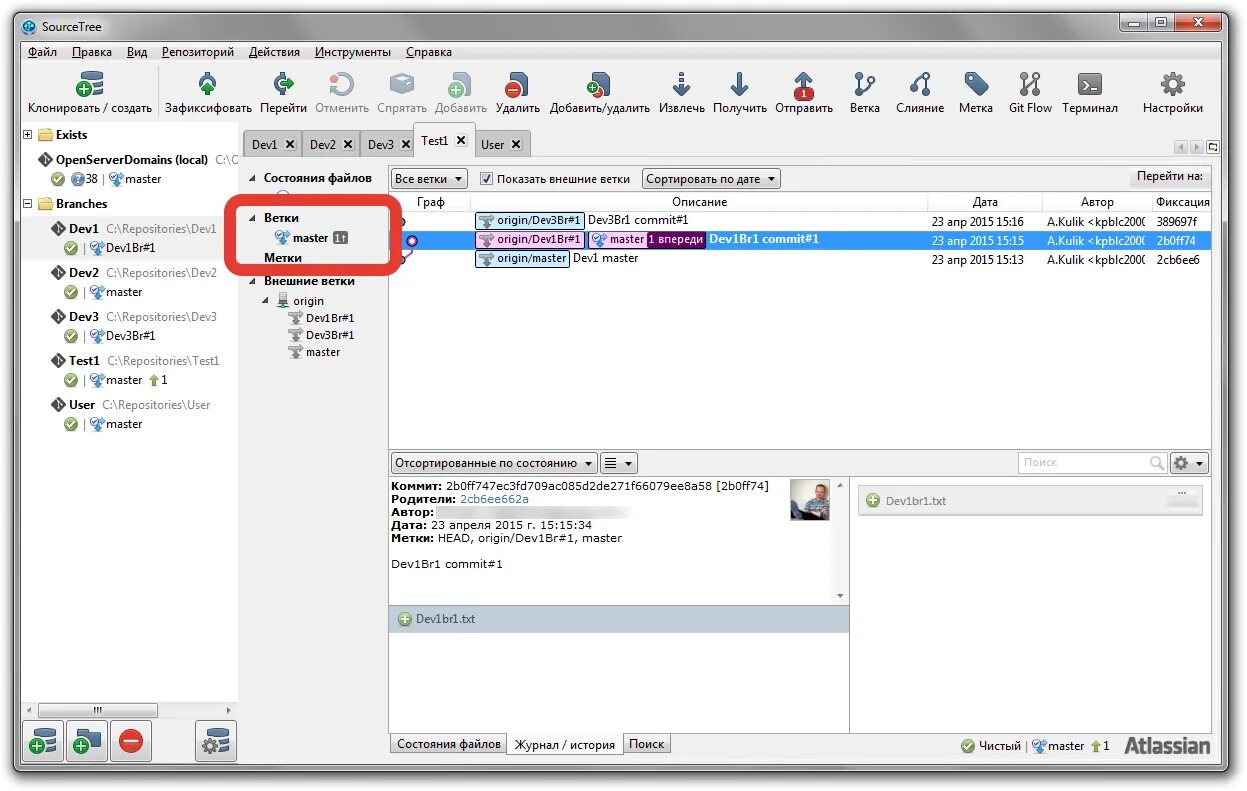Open the gear options dropdown near the search box
The width and height of the screenshot is (1247, 791).
(1189, 463)
